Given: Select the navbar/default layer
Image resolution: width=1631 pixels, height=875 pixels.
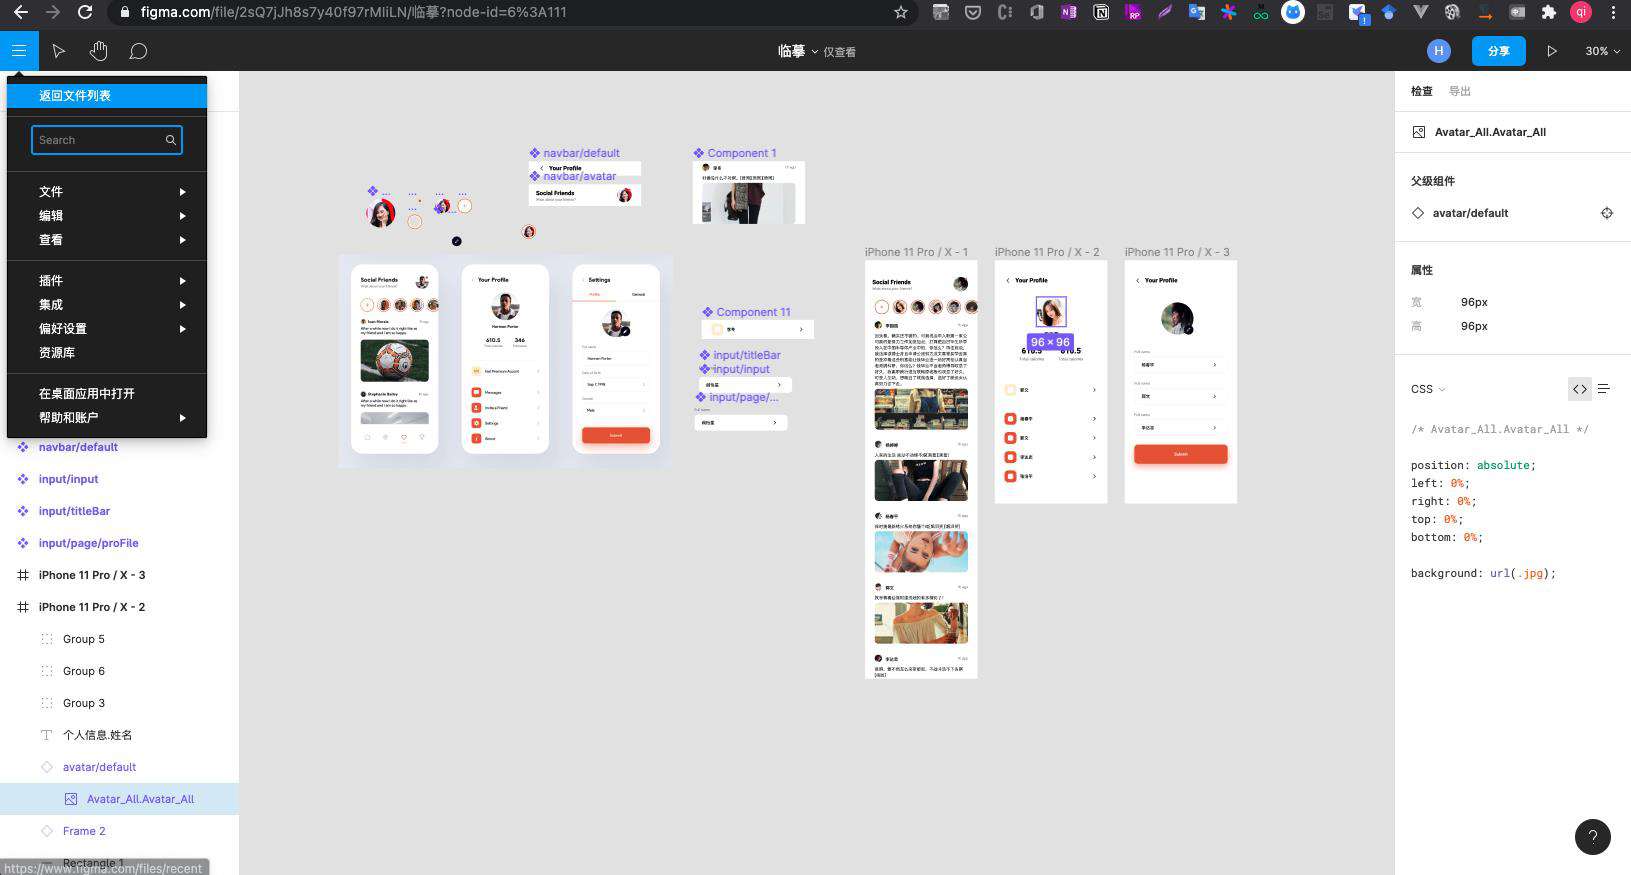Looking at the screenshot, I should tap(78, 447).
